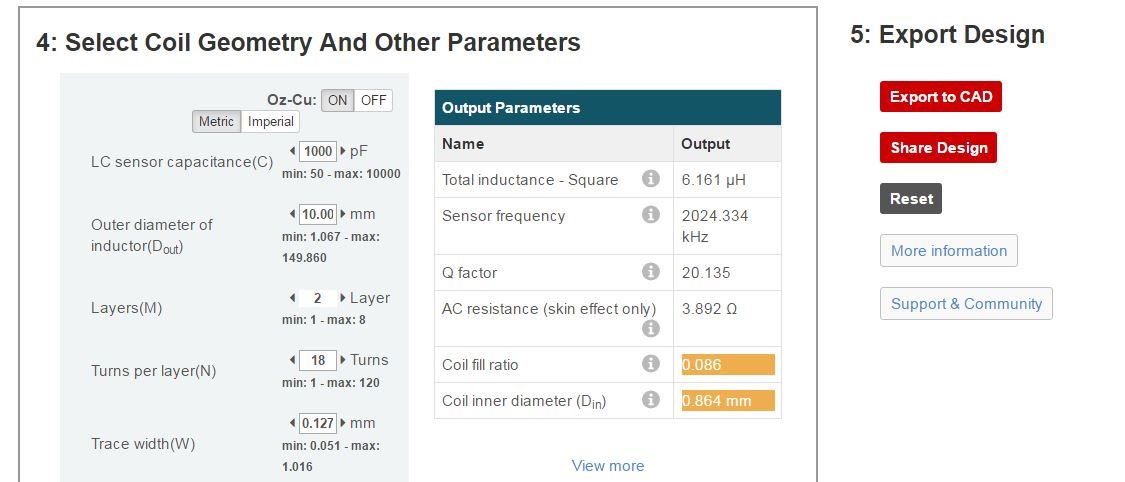Click info icon next to Sensor frequency

(651, 215)
